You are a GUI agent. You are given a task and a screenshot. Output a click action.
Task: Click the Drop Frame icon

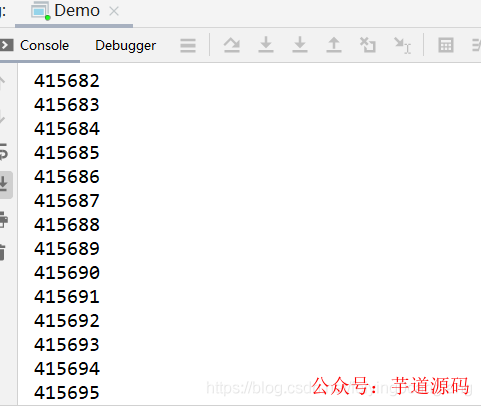coord(368,45)
